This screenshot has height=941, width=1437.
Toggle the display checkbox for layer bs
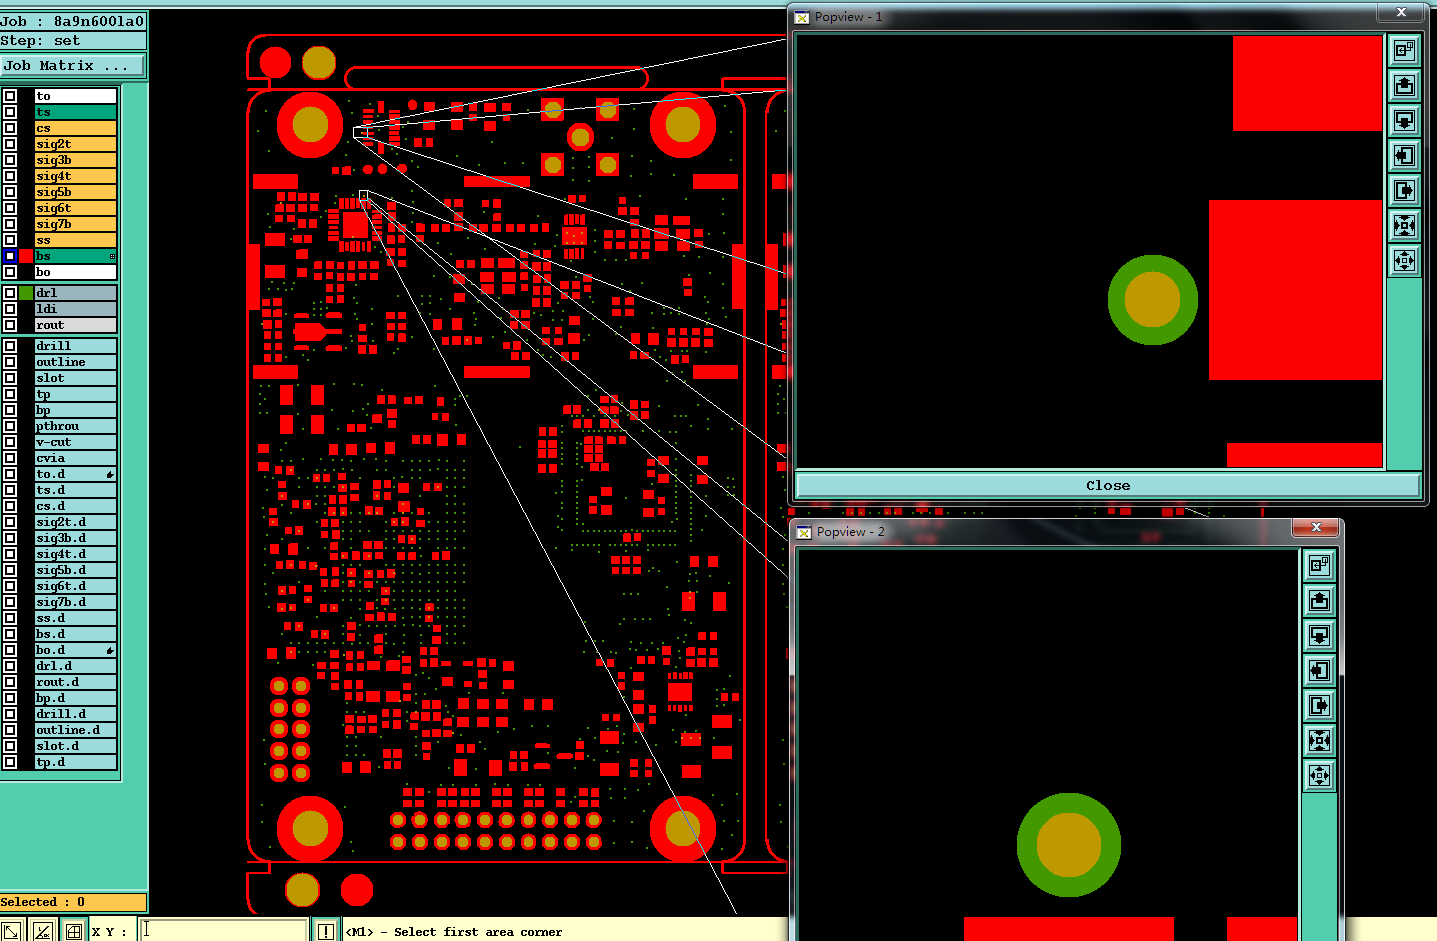(10, 256)
